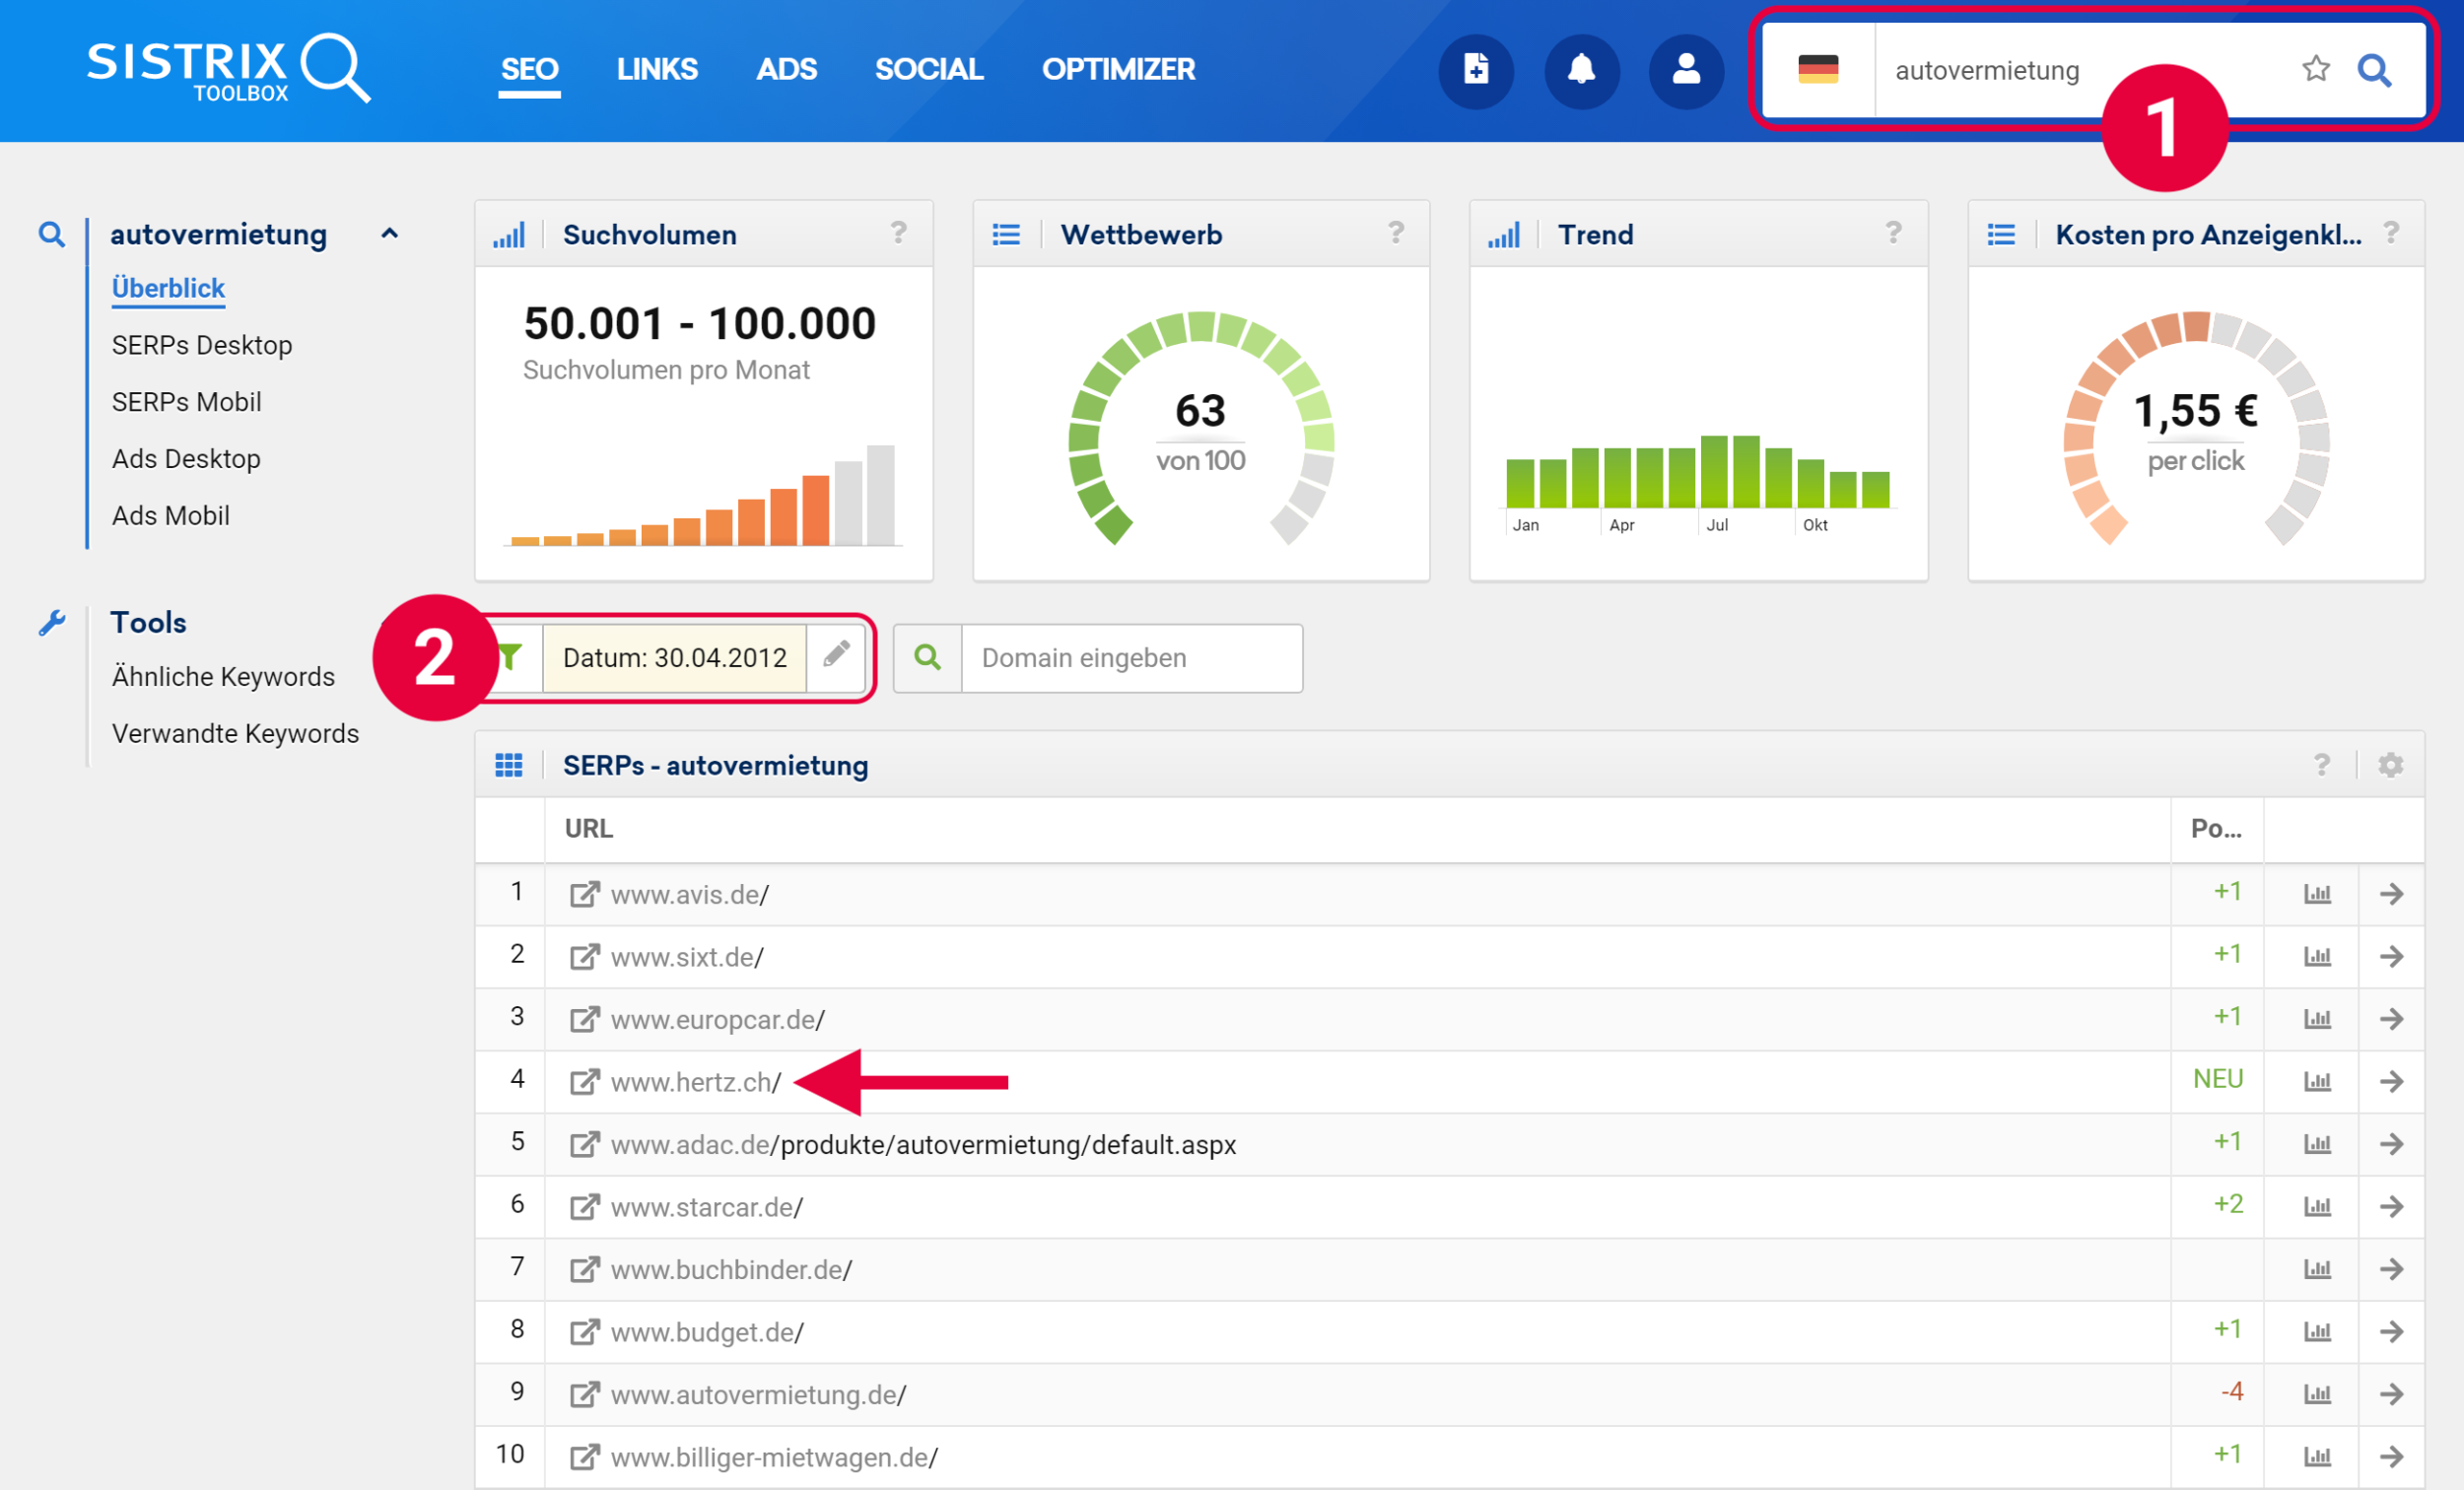Click arrow for www.sixt.de row
The width and height of the screenshot is (2464, 1490).
pyautogui.click(x=2391, y=957)
